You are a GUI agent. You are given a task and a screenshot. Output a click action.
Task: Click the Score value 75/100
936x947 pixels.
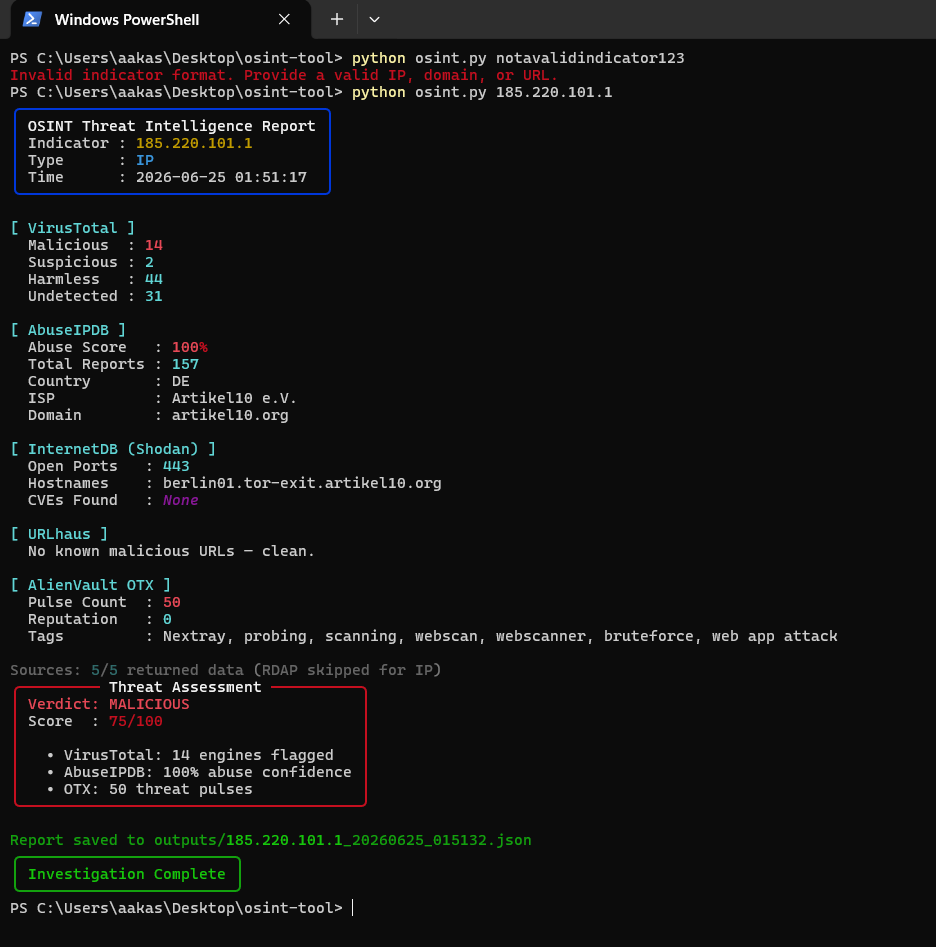136,721
